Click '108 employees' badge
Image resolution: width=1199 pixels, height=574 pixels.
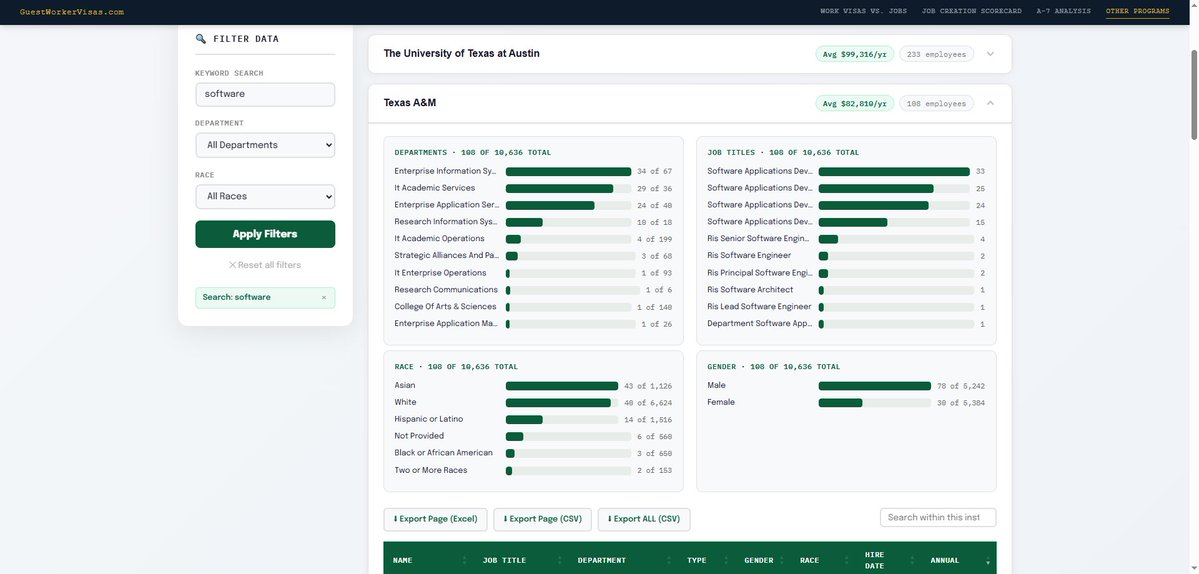pyautogui.click(x=936, y=103)
